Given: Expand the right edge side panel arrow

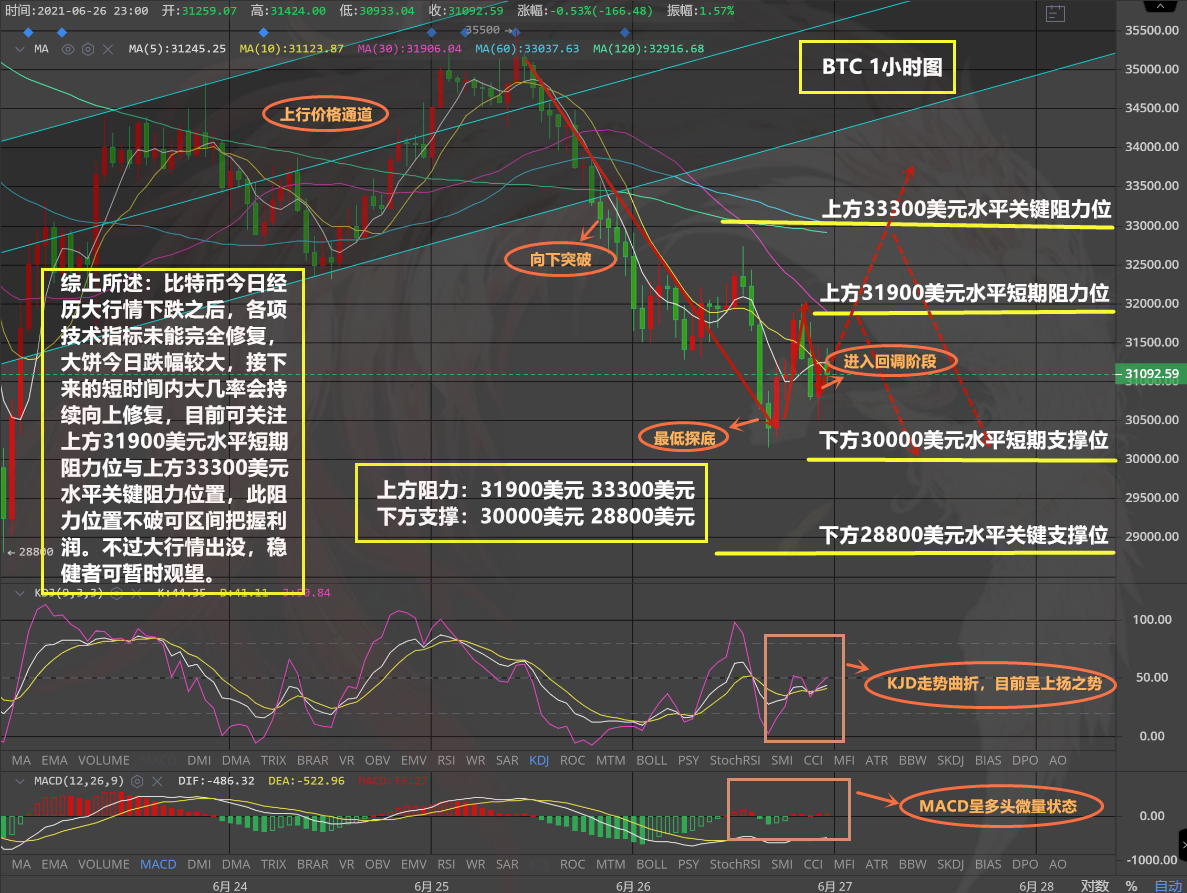Looking at the screenshot, I should tap(1183, 844).
